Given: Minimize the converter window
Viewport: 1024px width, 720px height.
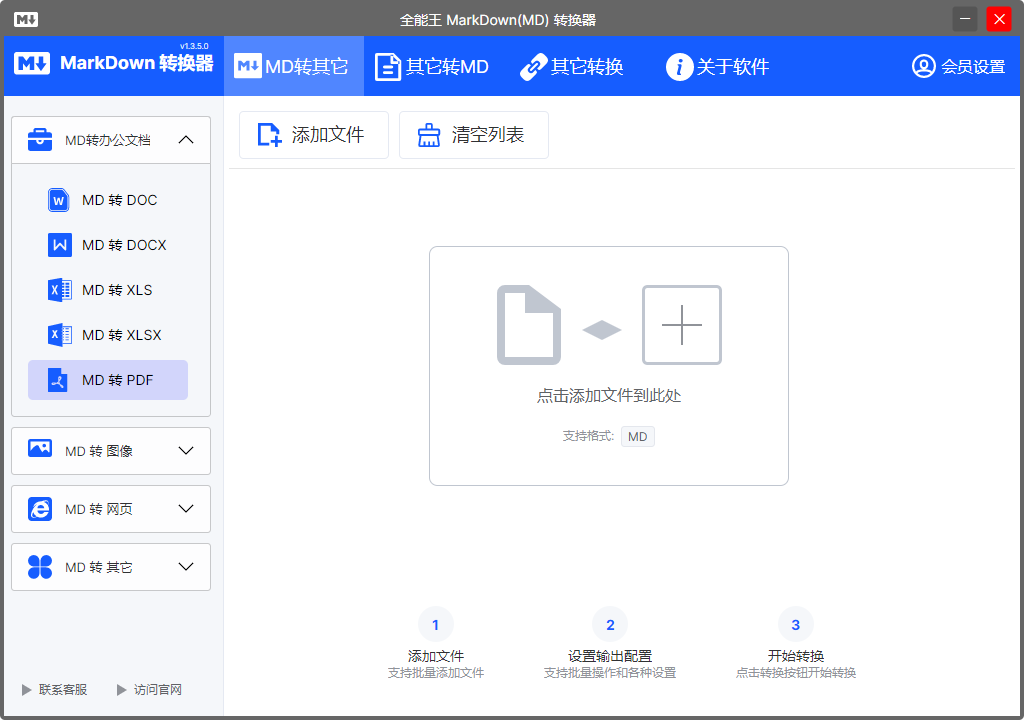Looking at the screenshot, I should pyautogui.click(x=965, y=19).
